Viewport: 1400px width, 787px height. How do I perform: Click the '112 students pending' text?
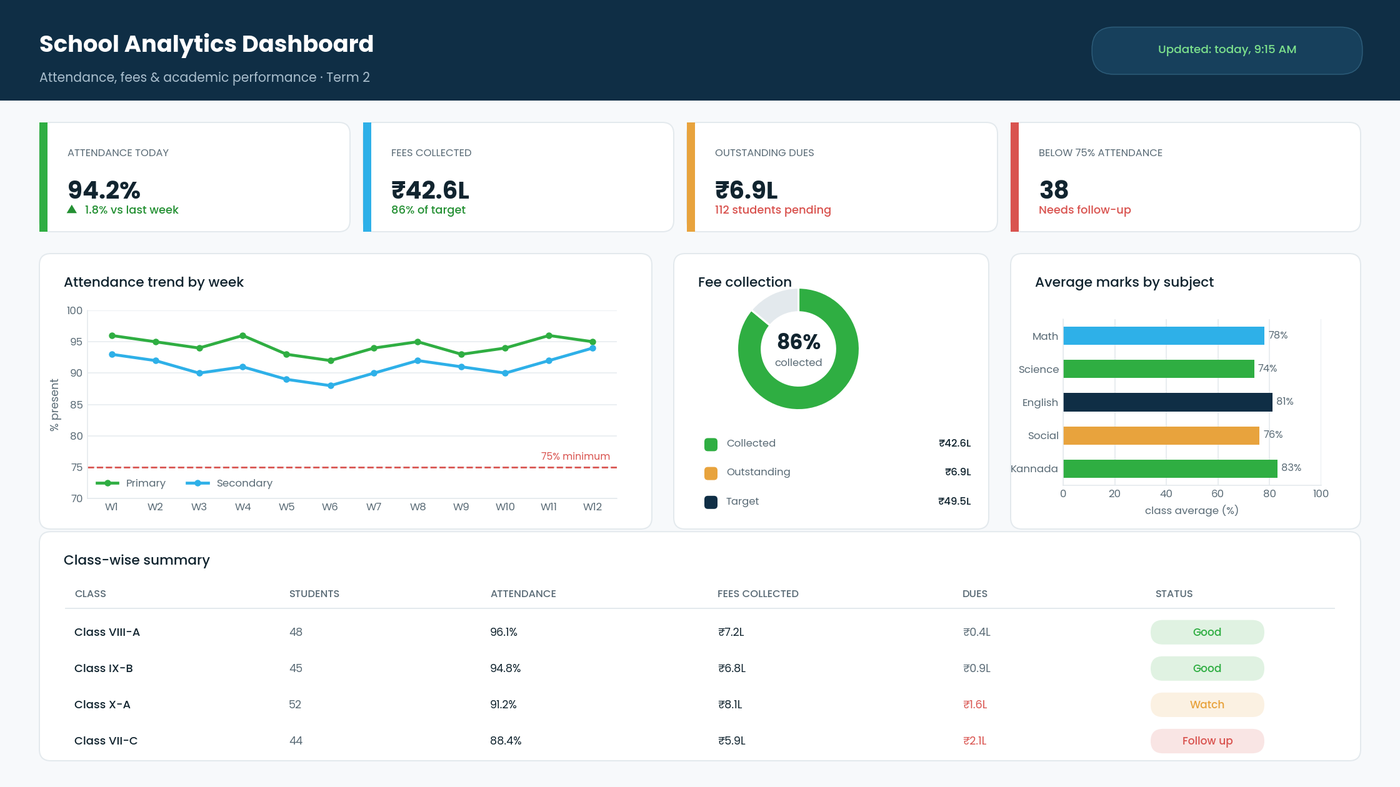pyautogui.click(x=773, y=210)
